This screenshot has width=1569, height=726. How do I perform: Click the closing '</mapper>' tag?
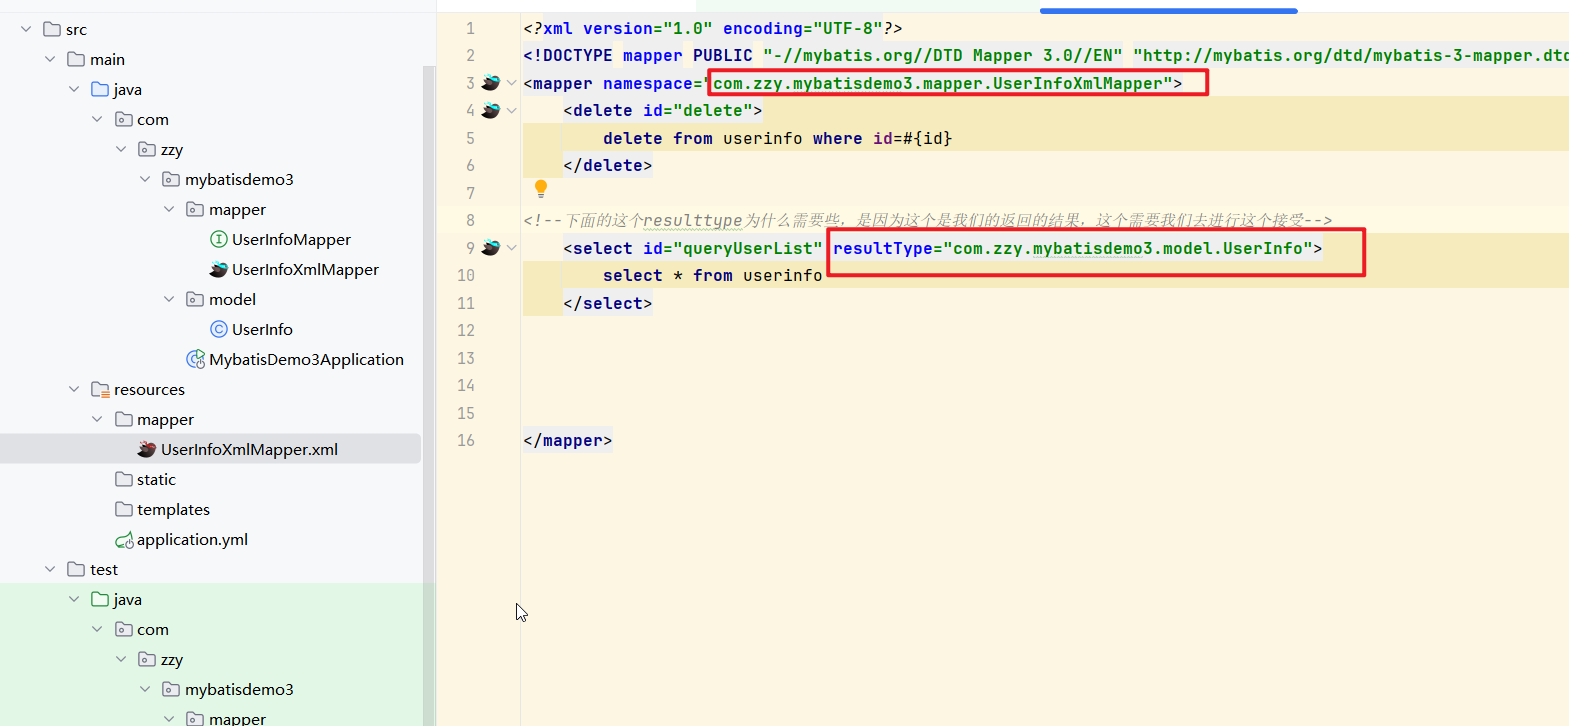click(567, 440)
